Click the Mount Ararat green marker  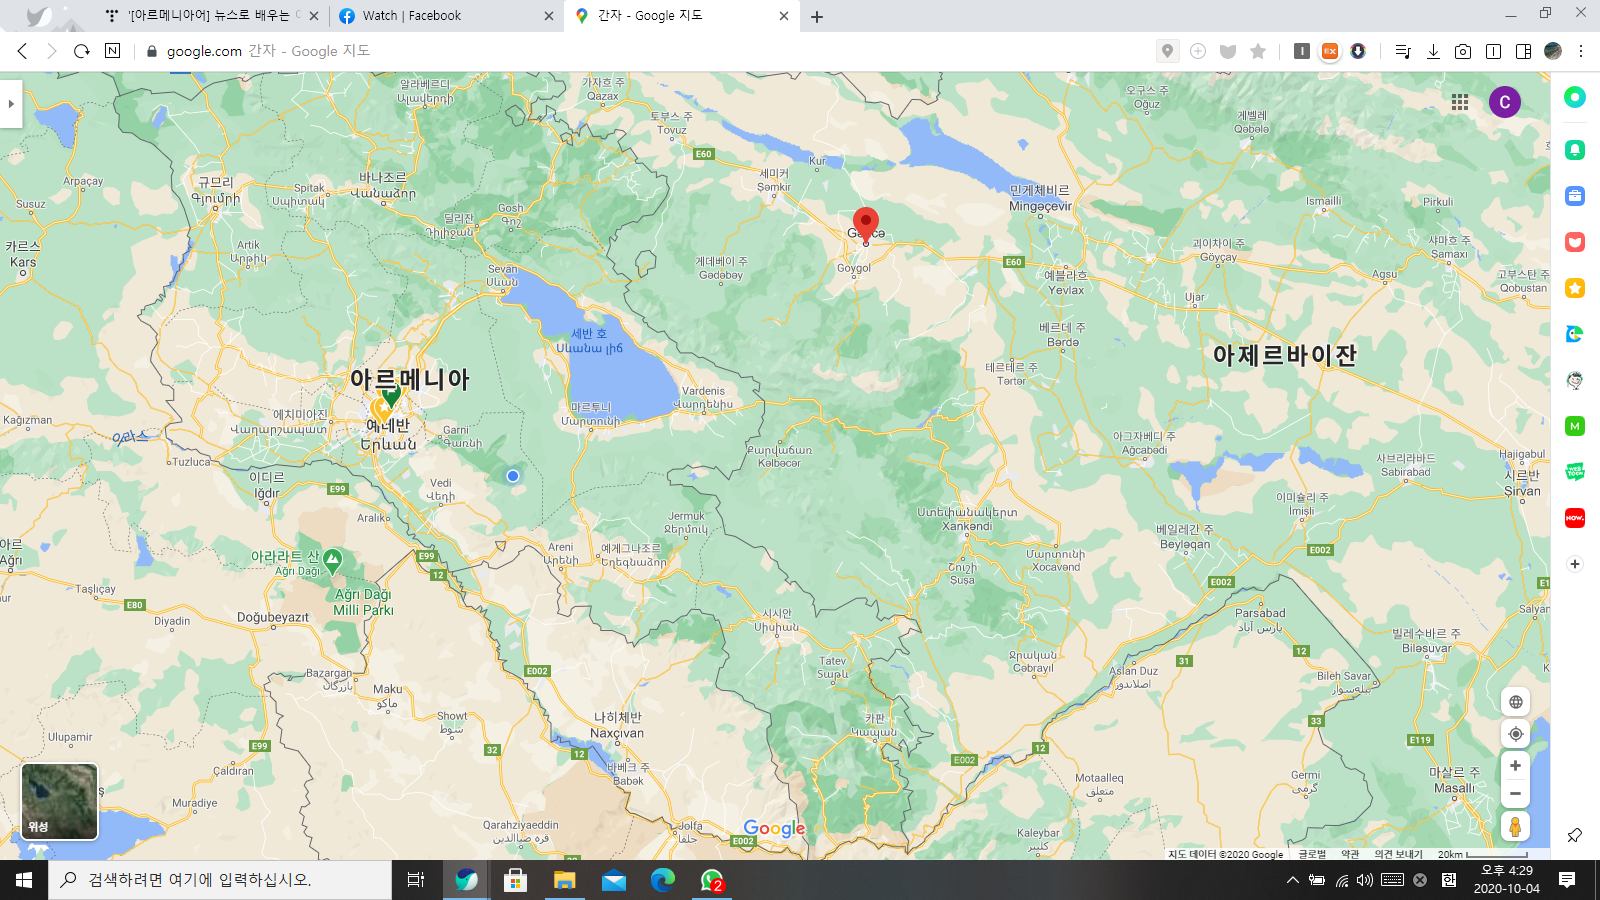(333, 560)
